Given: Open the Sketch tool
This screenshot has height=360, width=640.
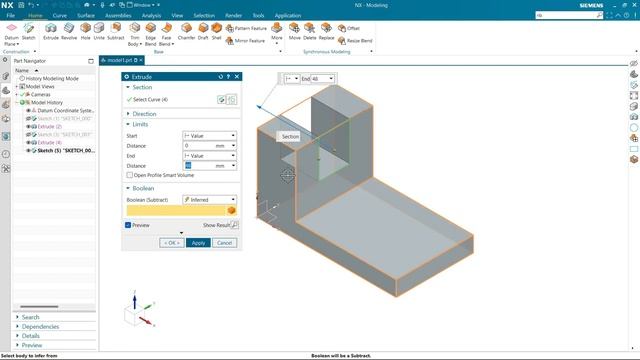Looking at the screenshot, I should (x=29, y=31).
